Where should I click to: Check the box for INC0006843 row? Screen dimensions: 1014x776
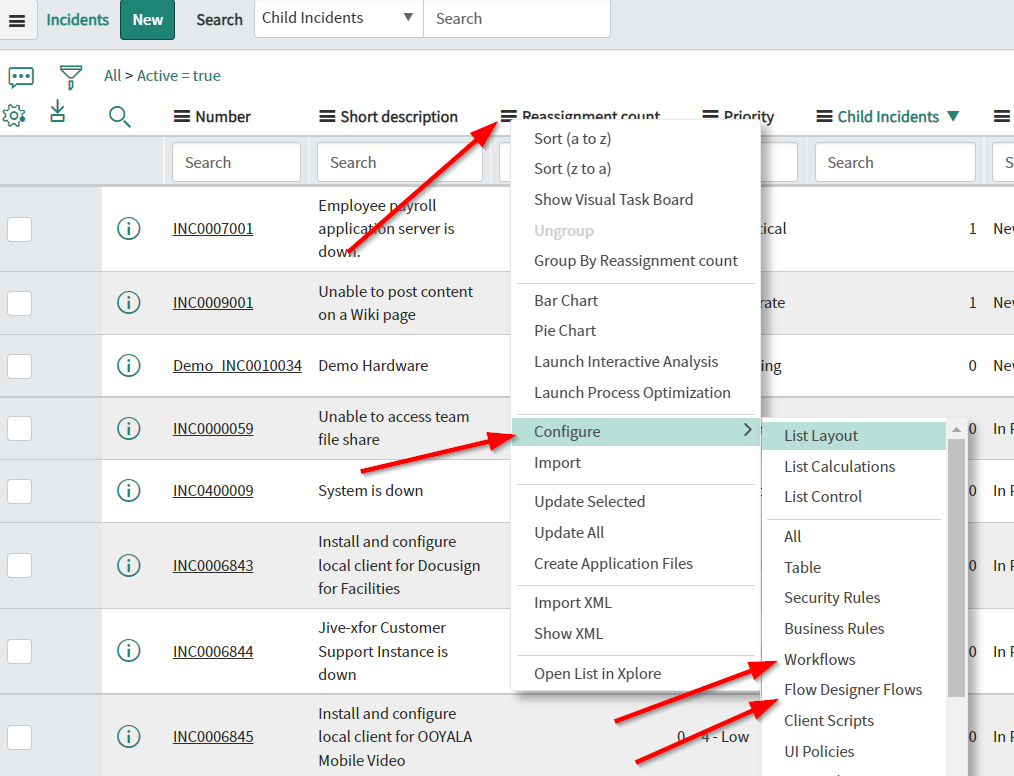[20, 565]
